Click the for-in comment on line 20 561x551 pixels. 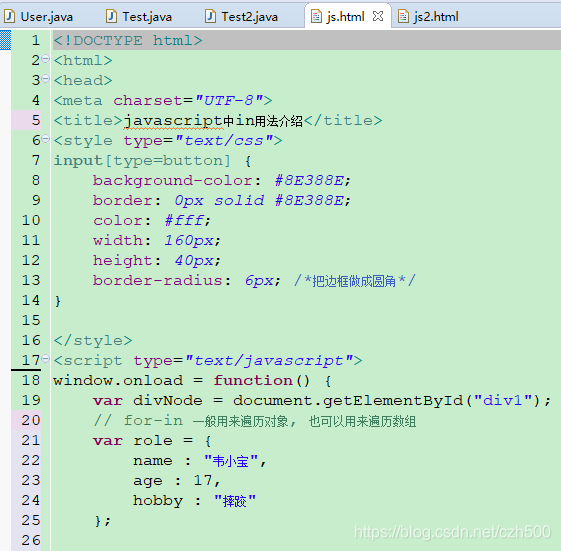254,421
